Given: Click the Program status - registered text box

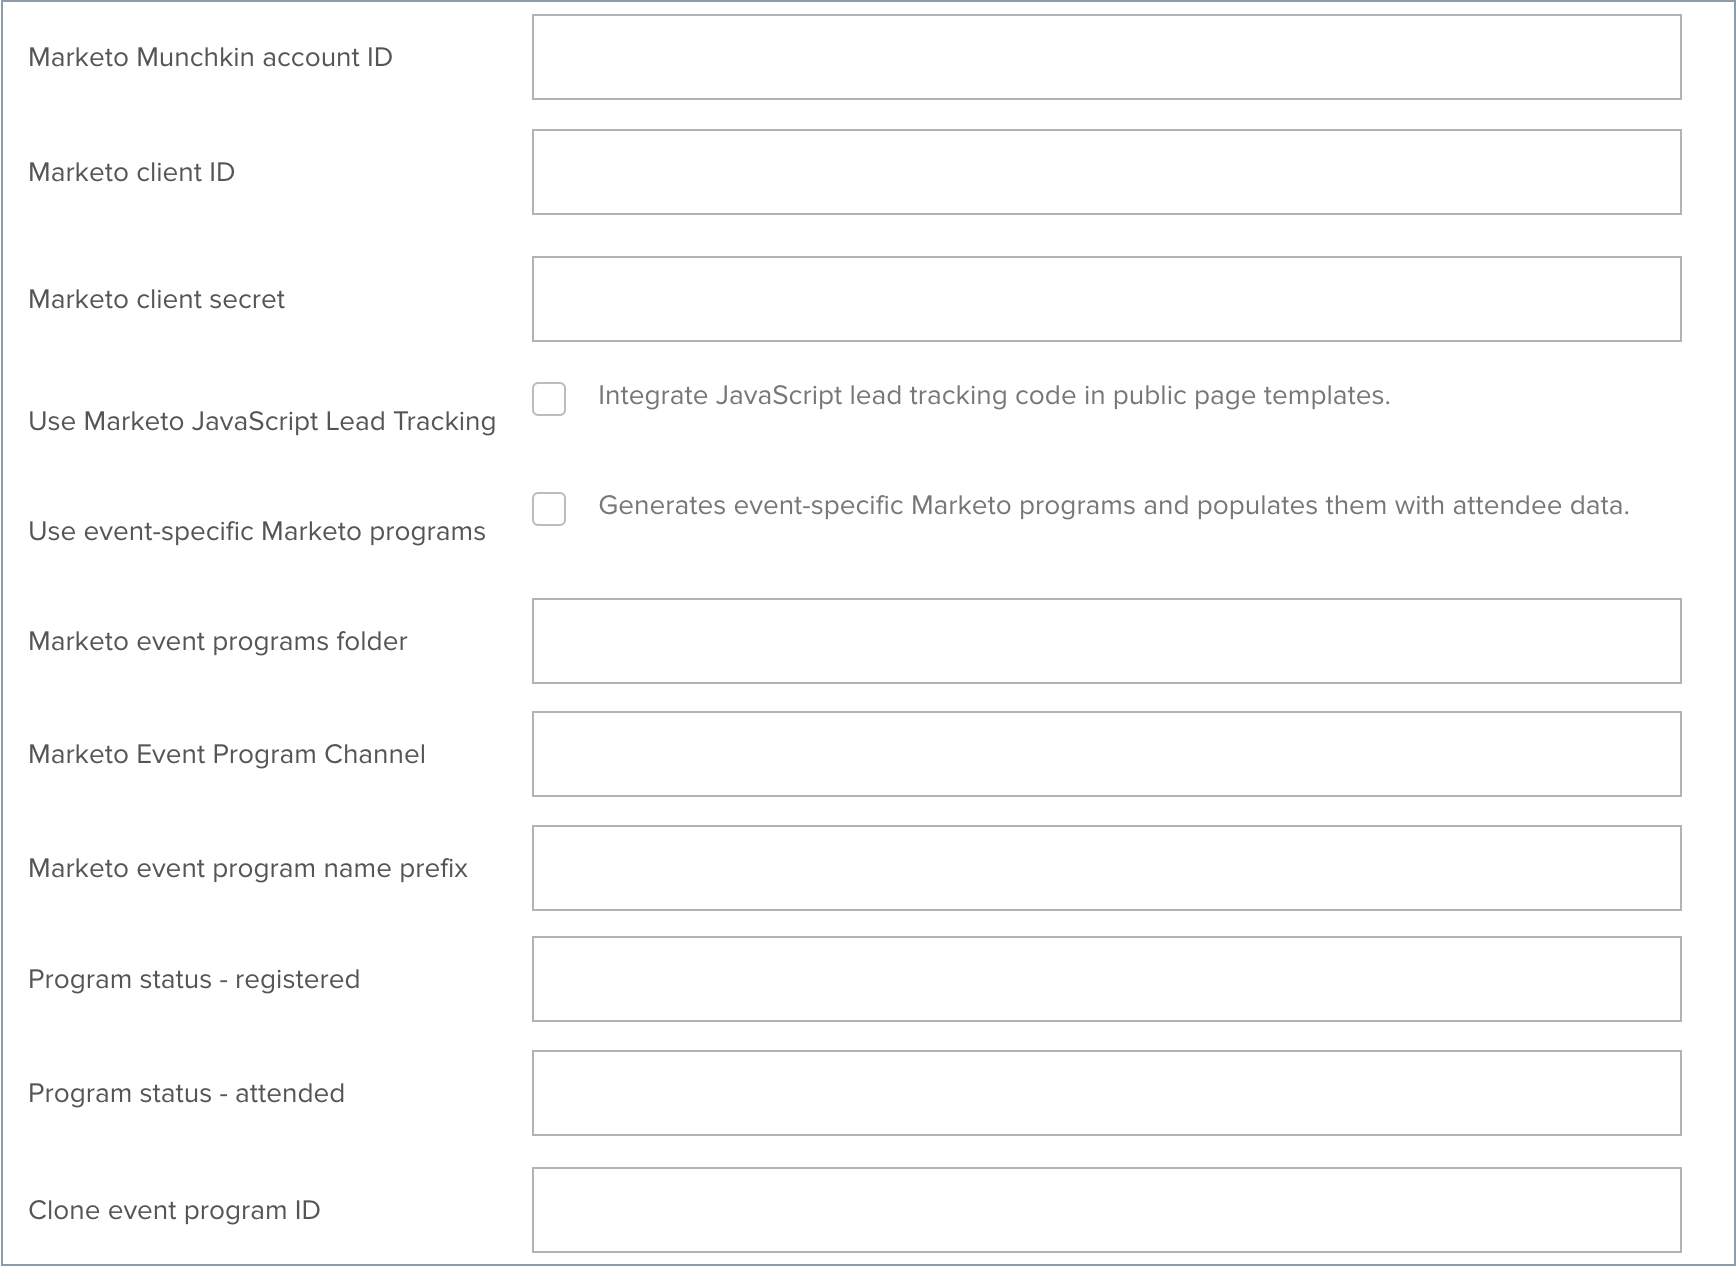Looking at the screenshot, I should point(1106,979).
